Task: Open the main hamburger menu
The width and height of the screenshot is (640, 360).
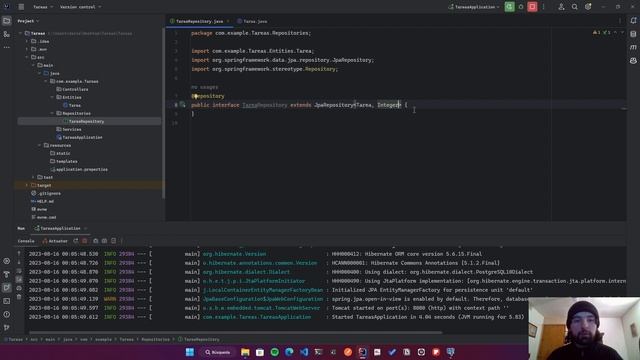Action: (x=21, y=7)
